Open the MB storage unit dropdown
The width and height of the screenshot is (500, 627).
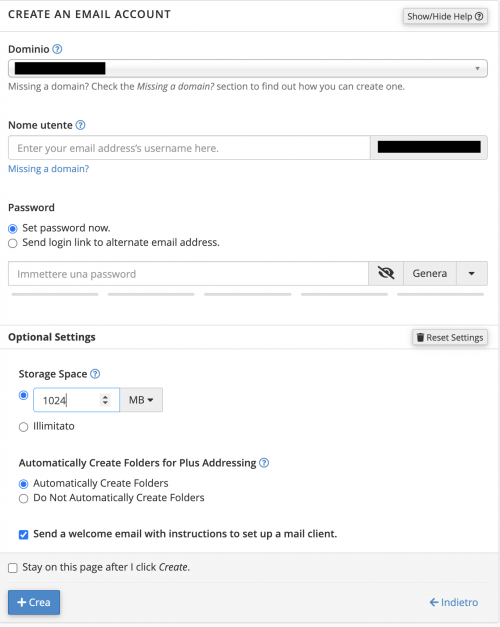[x=141, y=400]
